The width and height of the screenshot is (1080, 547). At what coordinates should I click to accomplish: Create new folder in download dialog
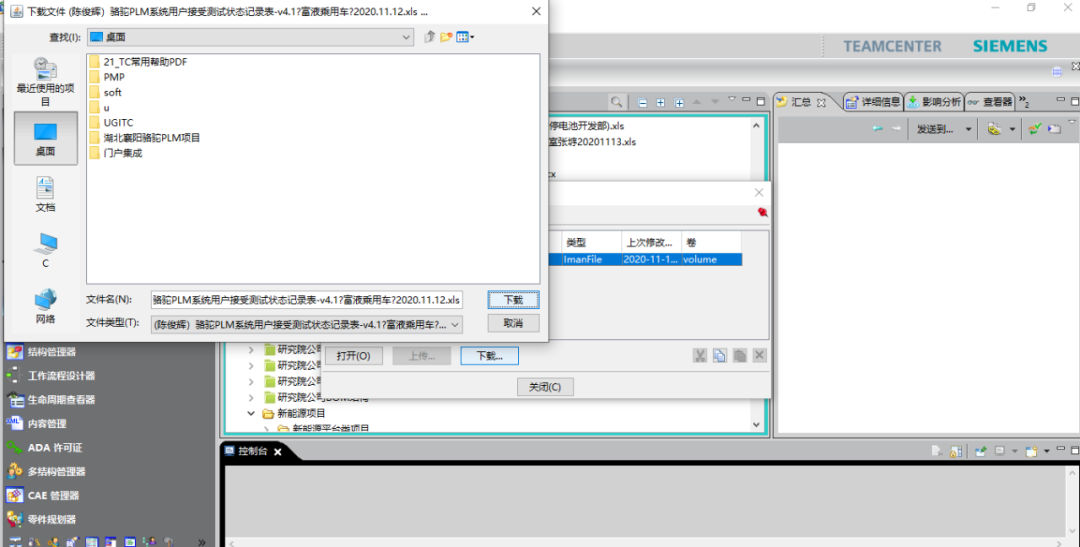(x=446, y=37)
